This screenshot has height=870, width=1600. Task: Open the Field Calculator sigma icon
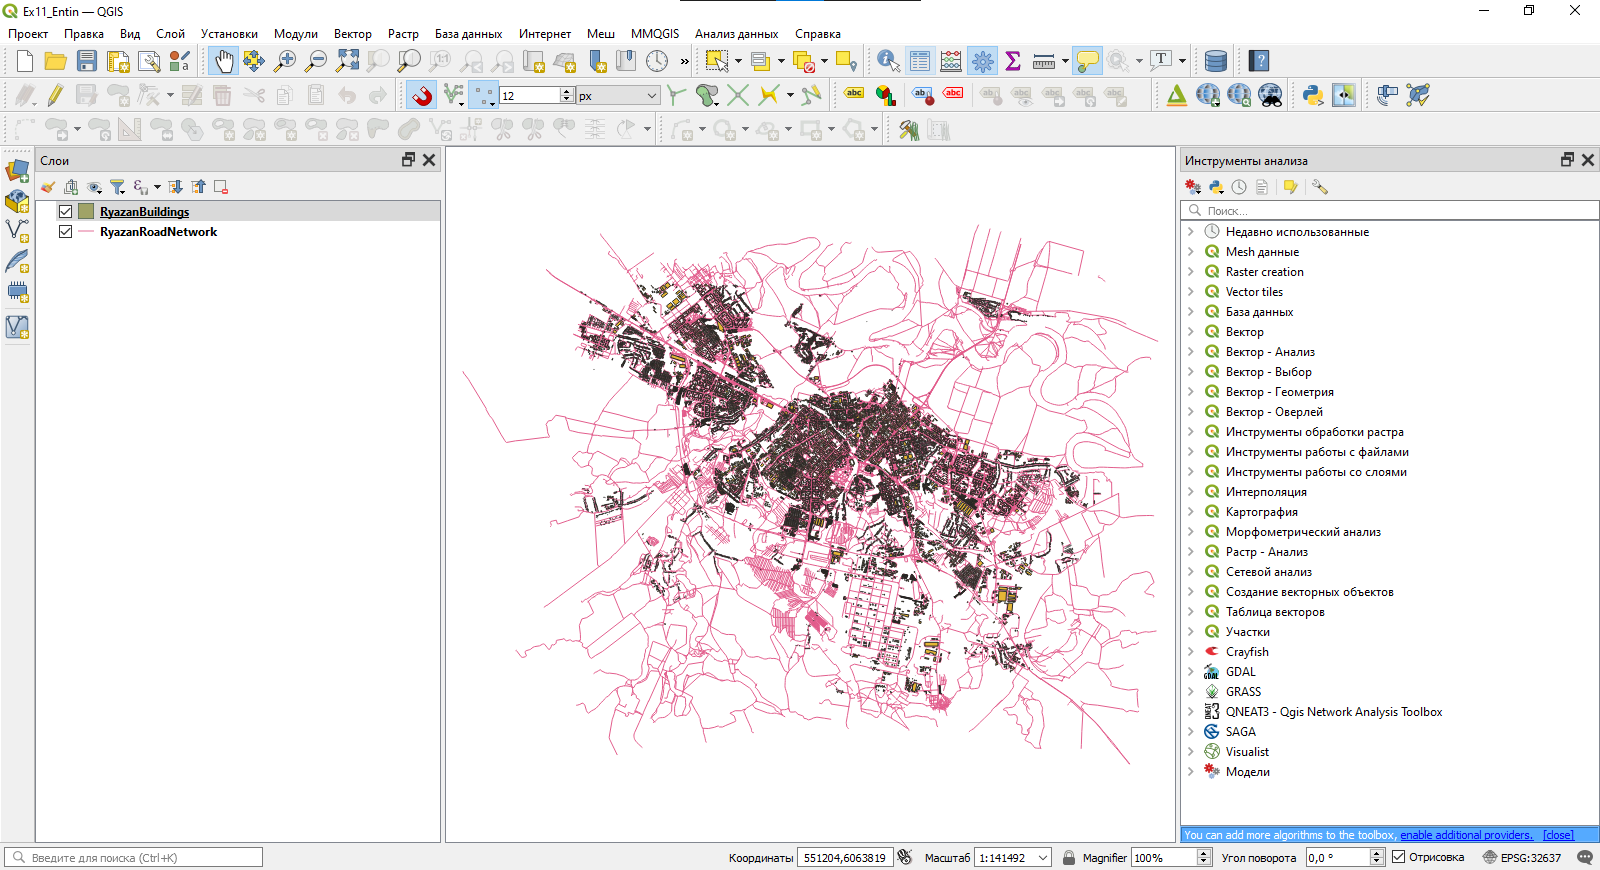(1013, 61)
